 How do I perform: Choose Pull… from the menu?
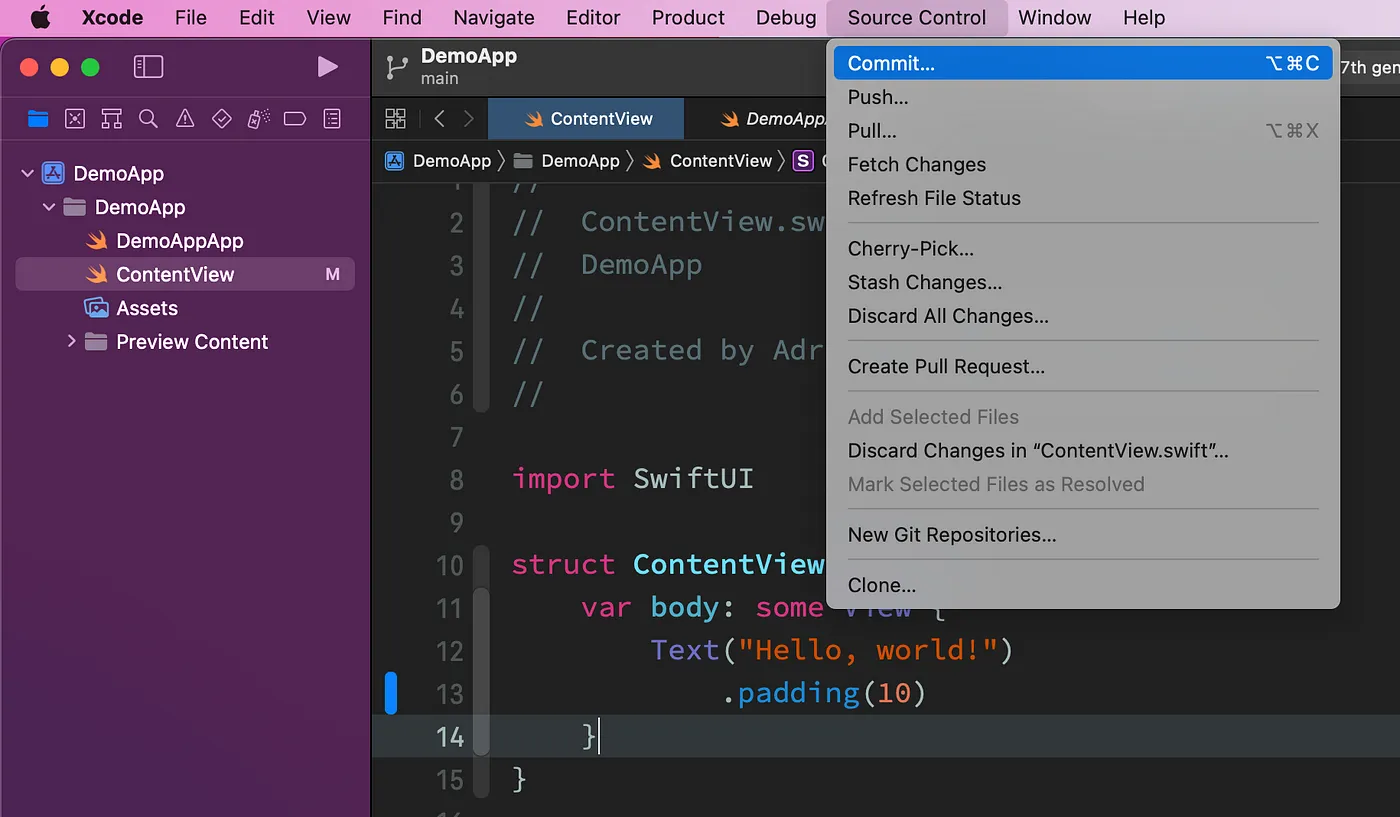coord(1083,131)
